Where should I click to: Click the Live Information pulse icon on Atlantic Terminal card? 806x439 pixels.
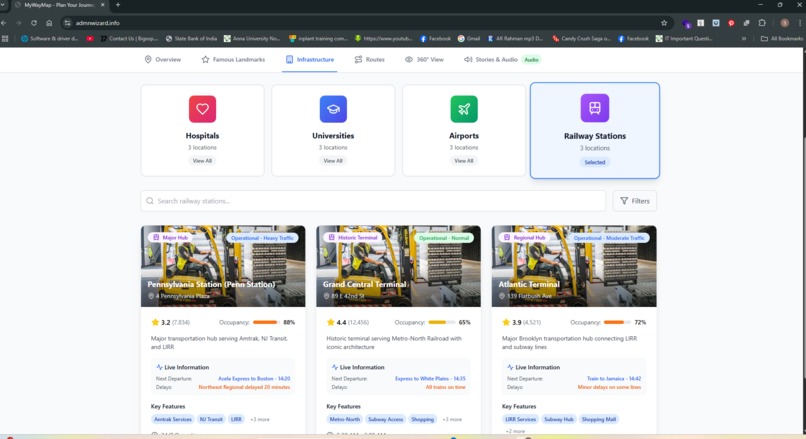click(510, 367)
